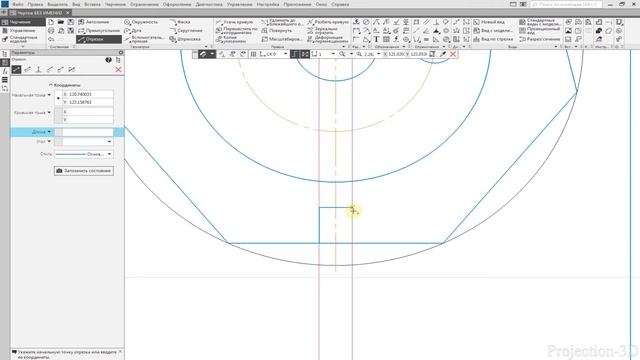
Task: Open the Вставка menu
Action: pyautogui.click(x=93, y=4)
